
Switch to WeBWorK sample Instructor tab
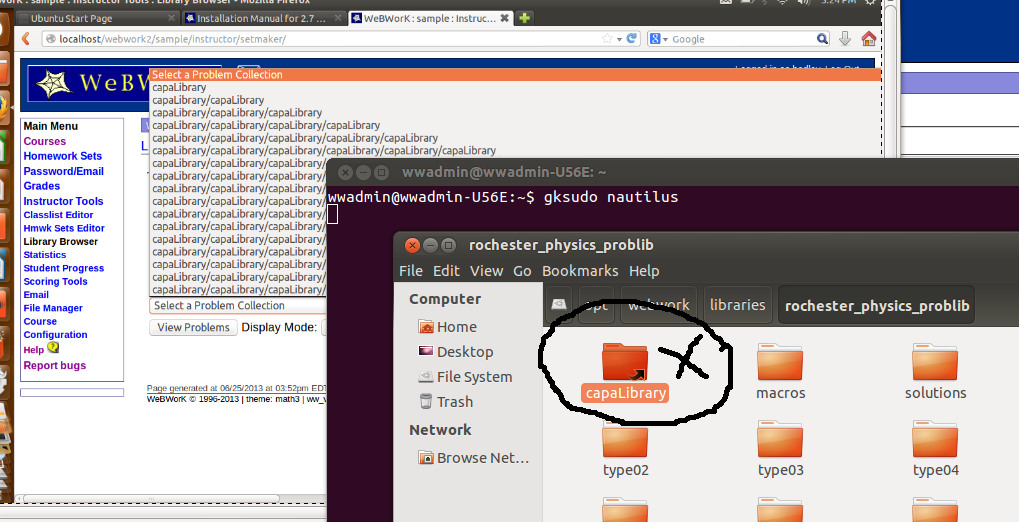point(430,18)
